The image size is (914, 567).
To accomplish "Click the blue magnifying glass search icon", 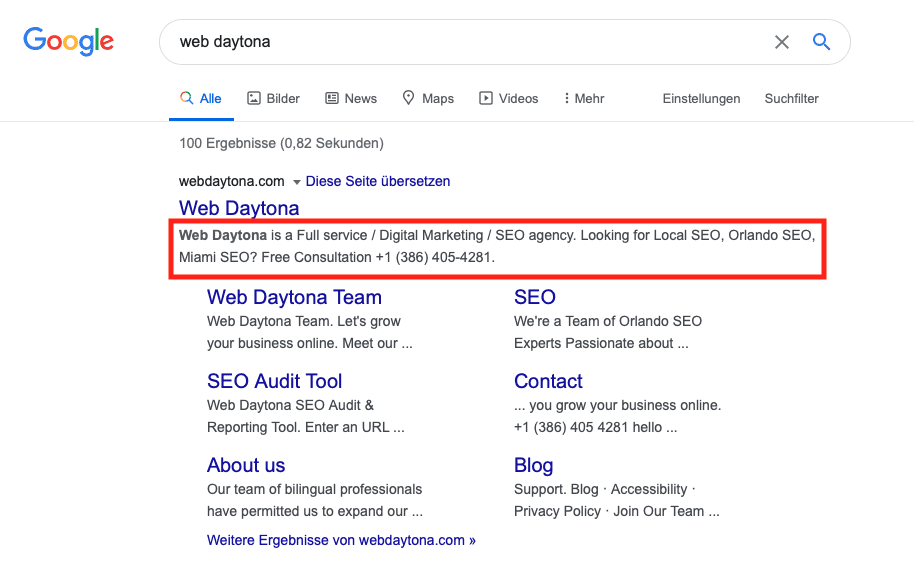I will 821,42.
